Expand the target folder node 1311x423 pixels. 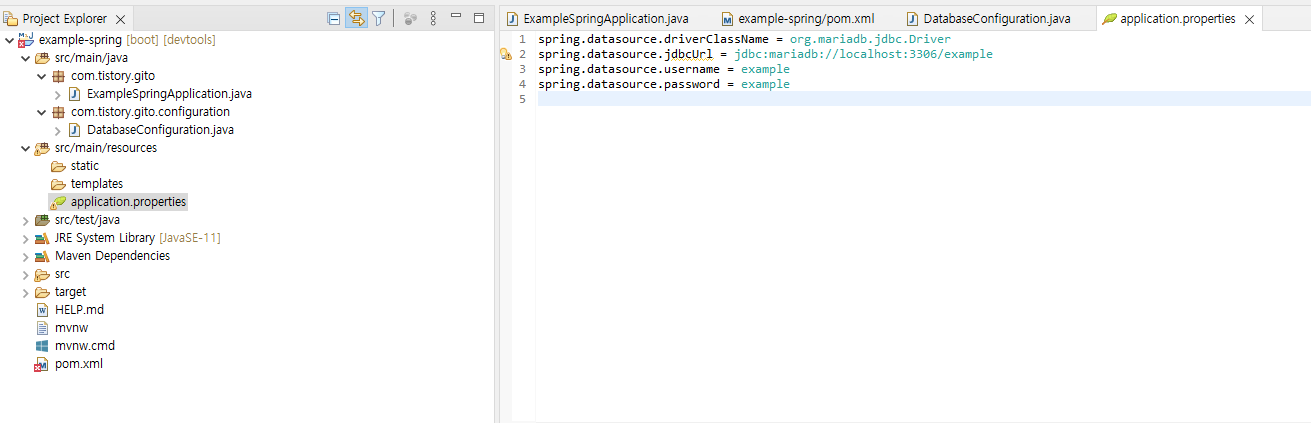coord(25,292)
